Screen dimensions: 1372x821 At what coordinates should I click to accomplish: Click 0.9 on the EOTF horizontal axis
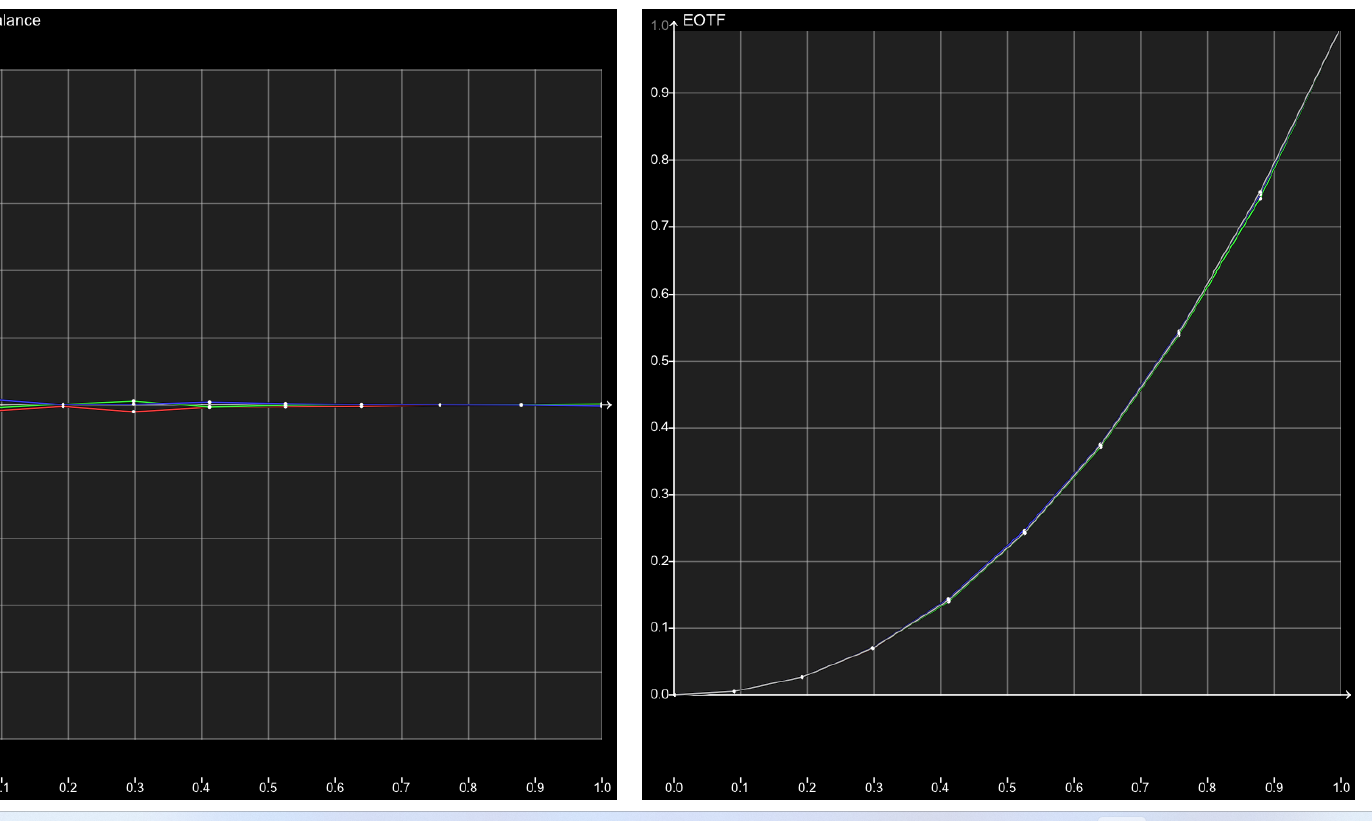coord(1274,787)
